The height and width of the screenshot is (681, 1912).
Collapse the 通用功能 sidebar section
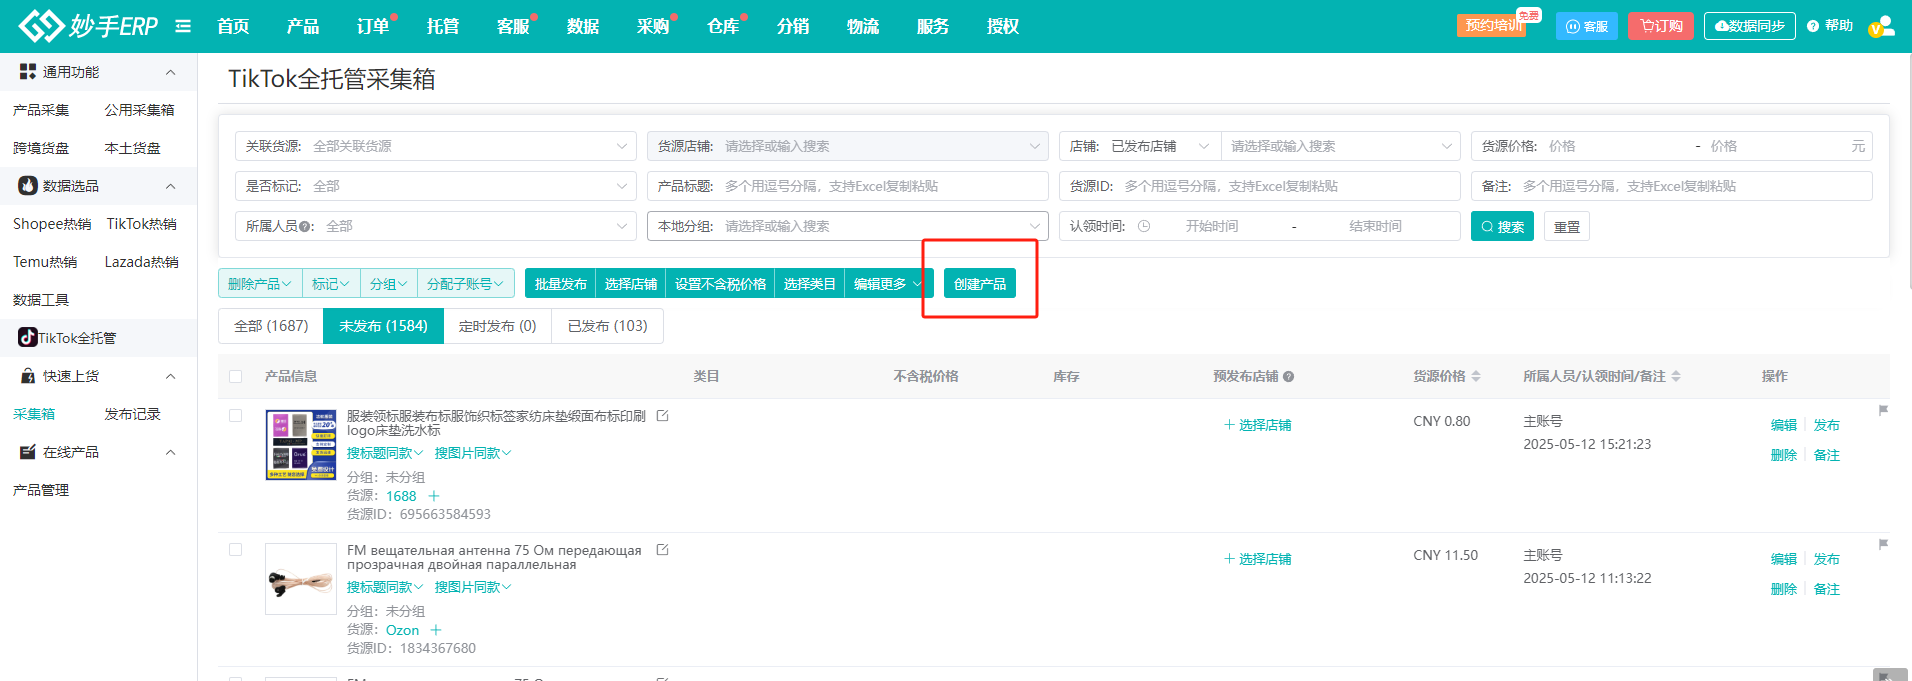170,72
